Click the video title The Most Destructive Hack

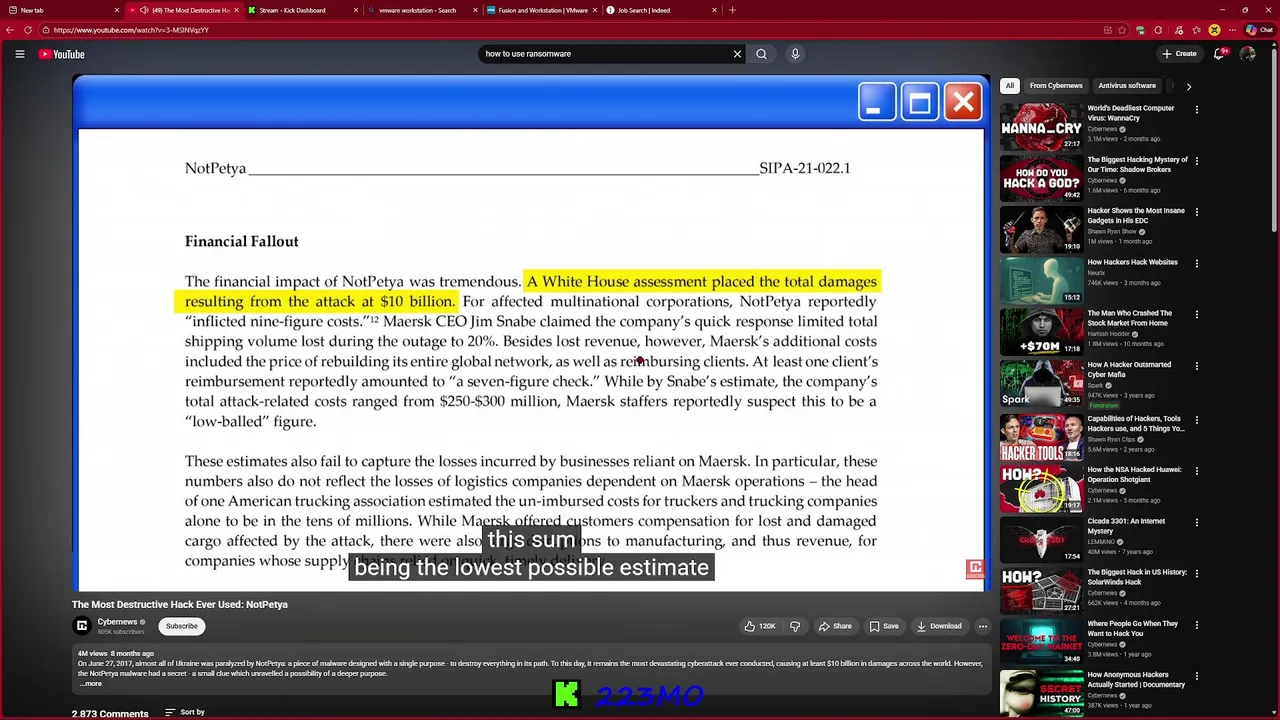[180, 604]
